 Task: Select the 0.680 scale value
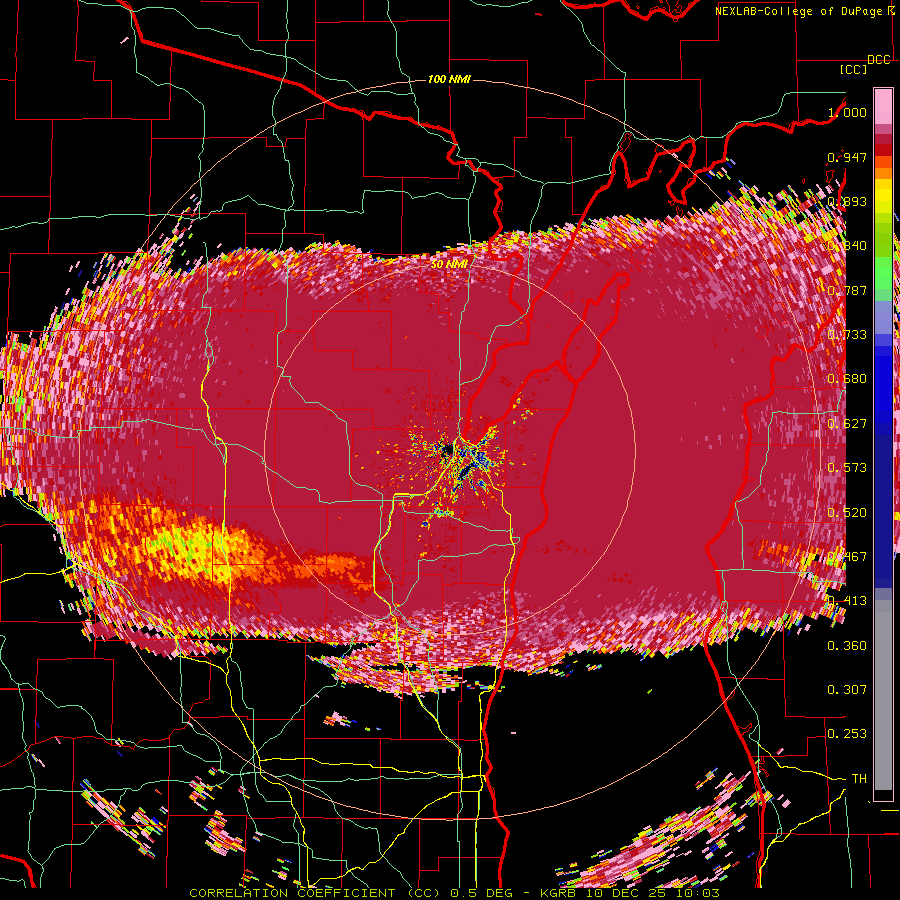coord(847,379)
